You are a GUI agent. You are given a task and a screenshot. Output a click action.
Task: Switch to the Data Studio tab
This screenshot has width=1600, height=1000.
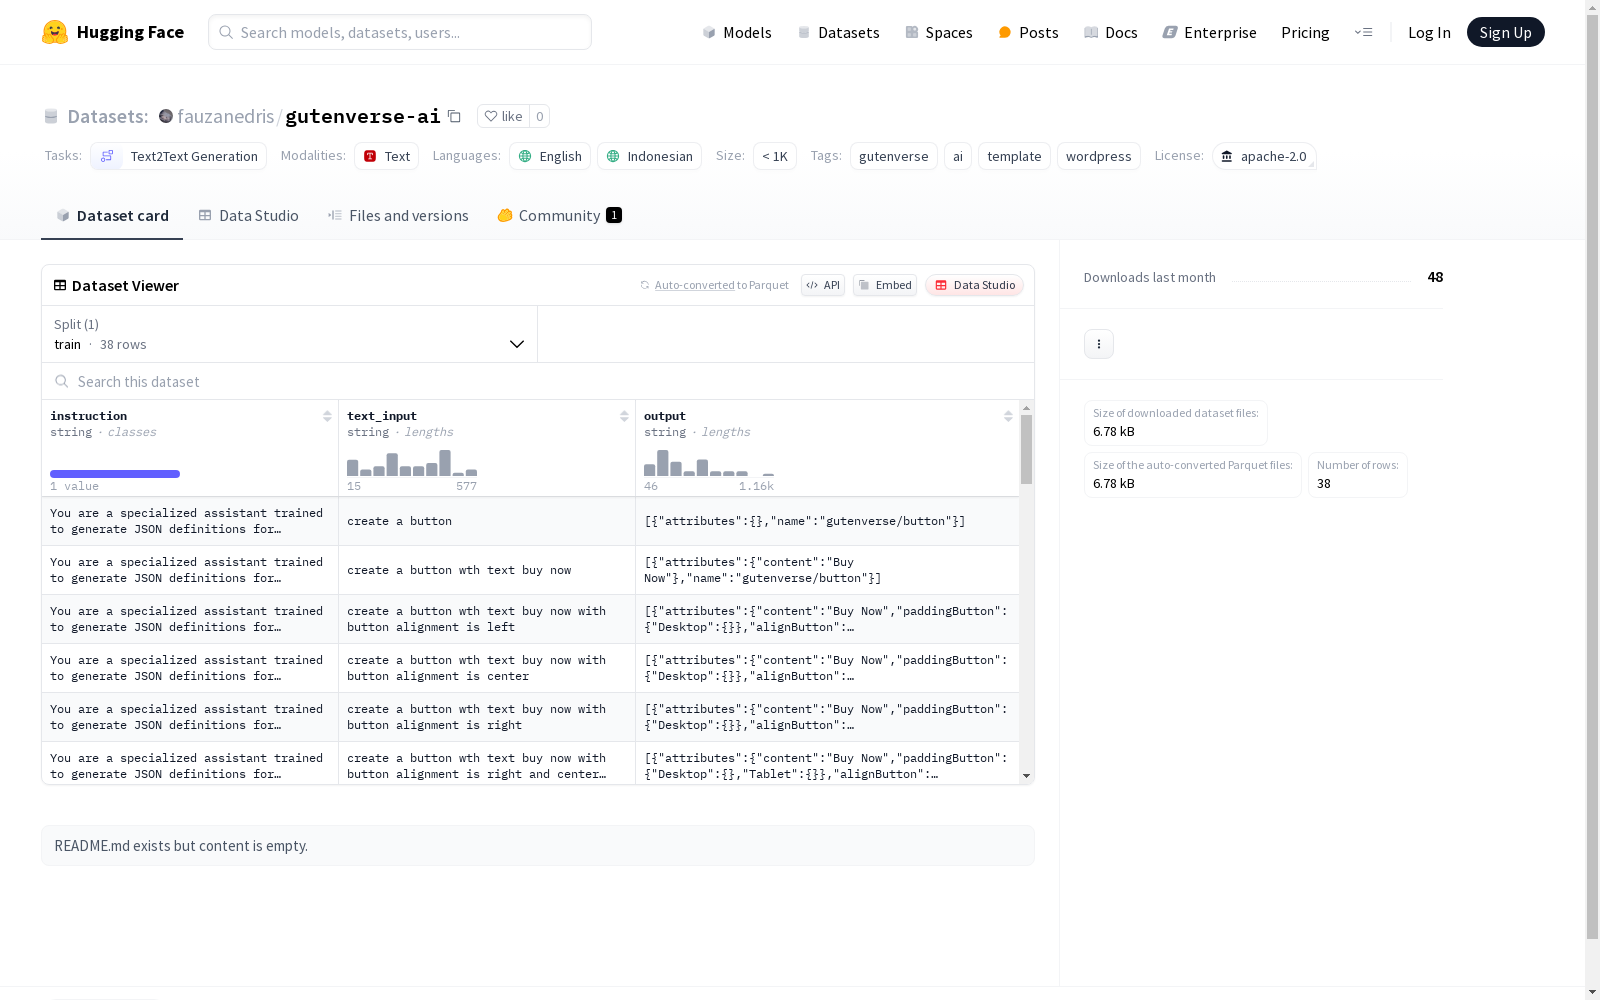(249, 215)
